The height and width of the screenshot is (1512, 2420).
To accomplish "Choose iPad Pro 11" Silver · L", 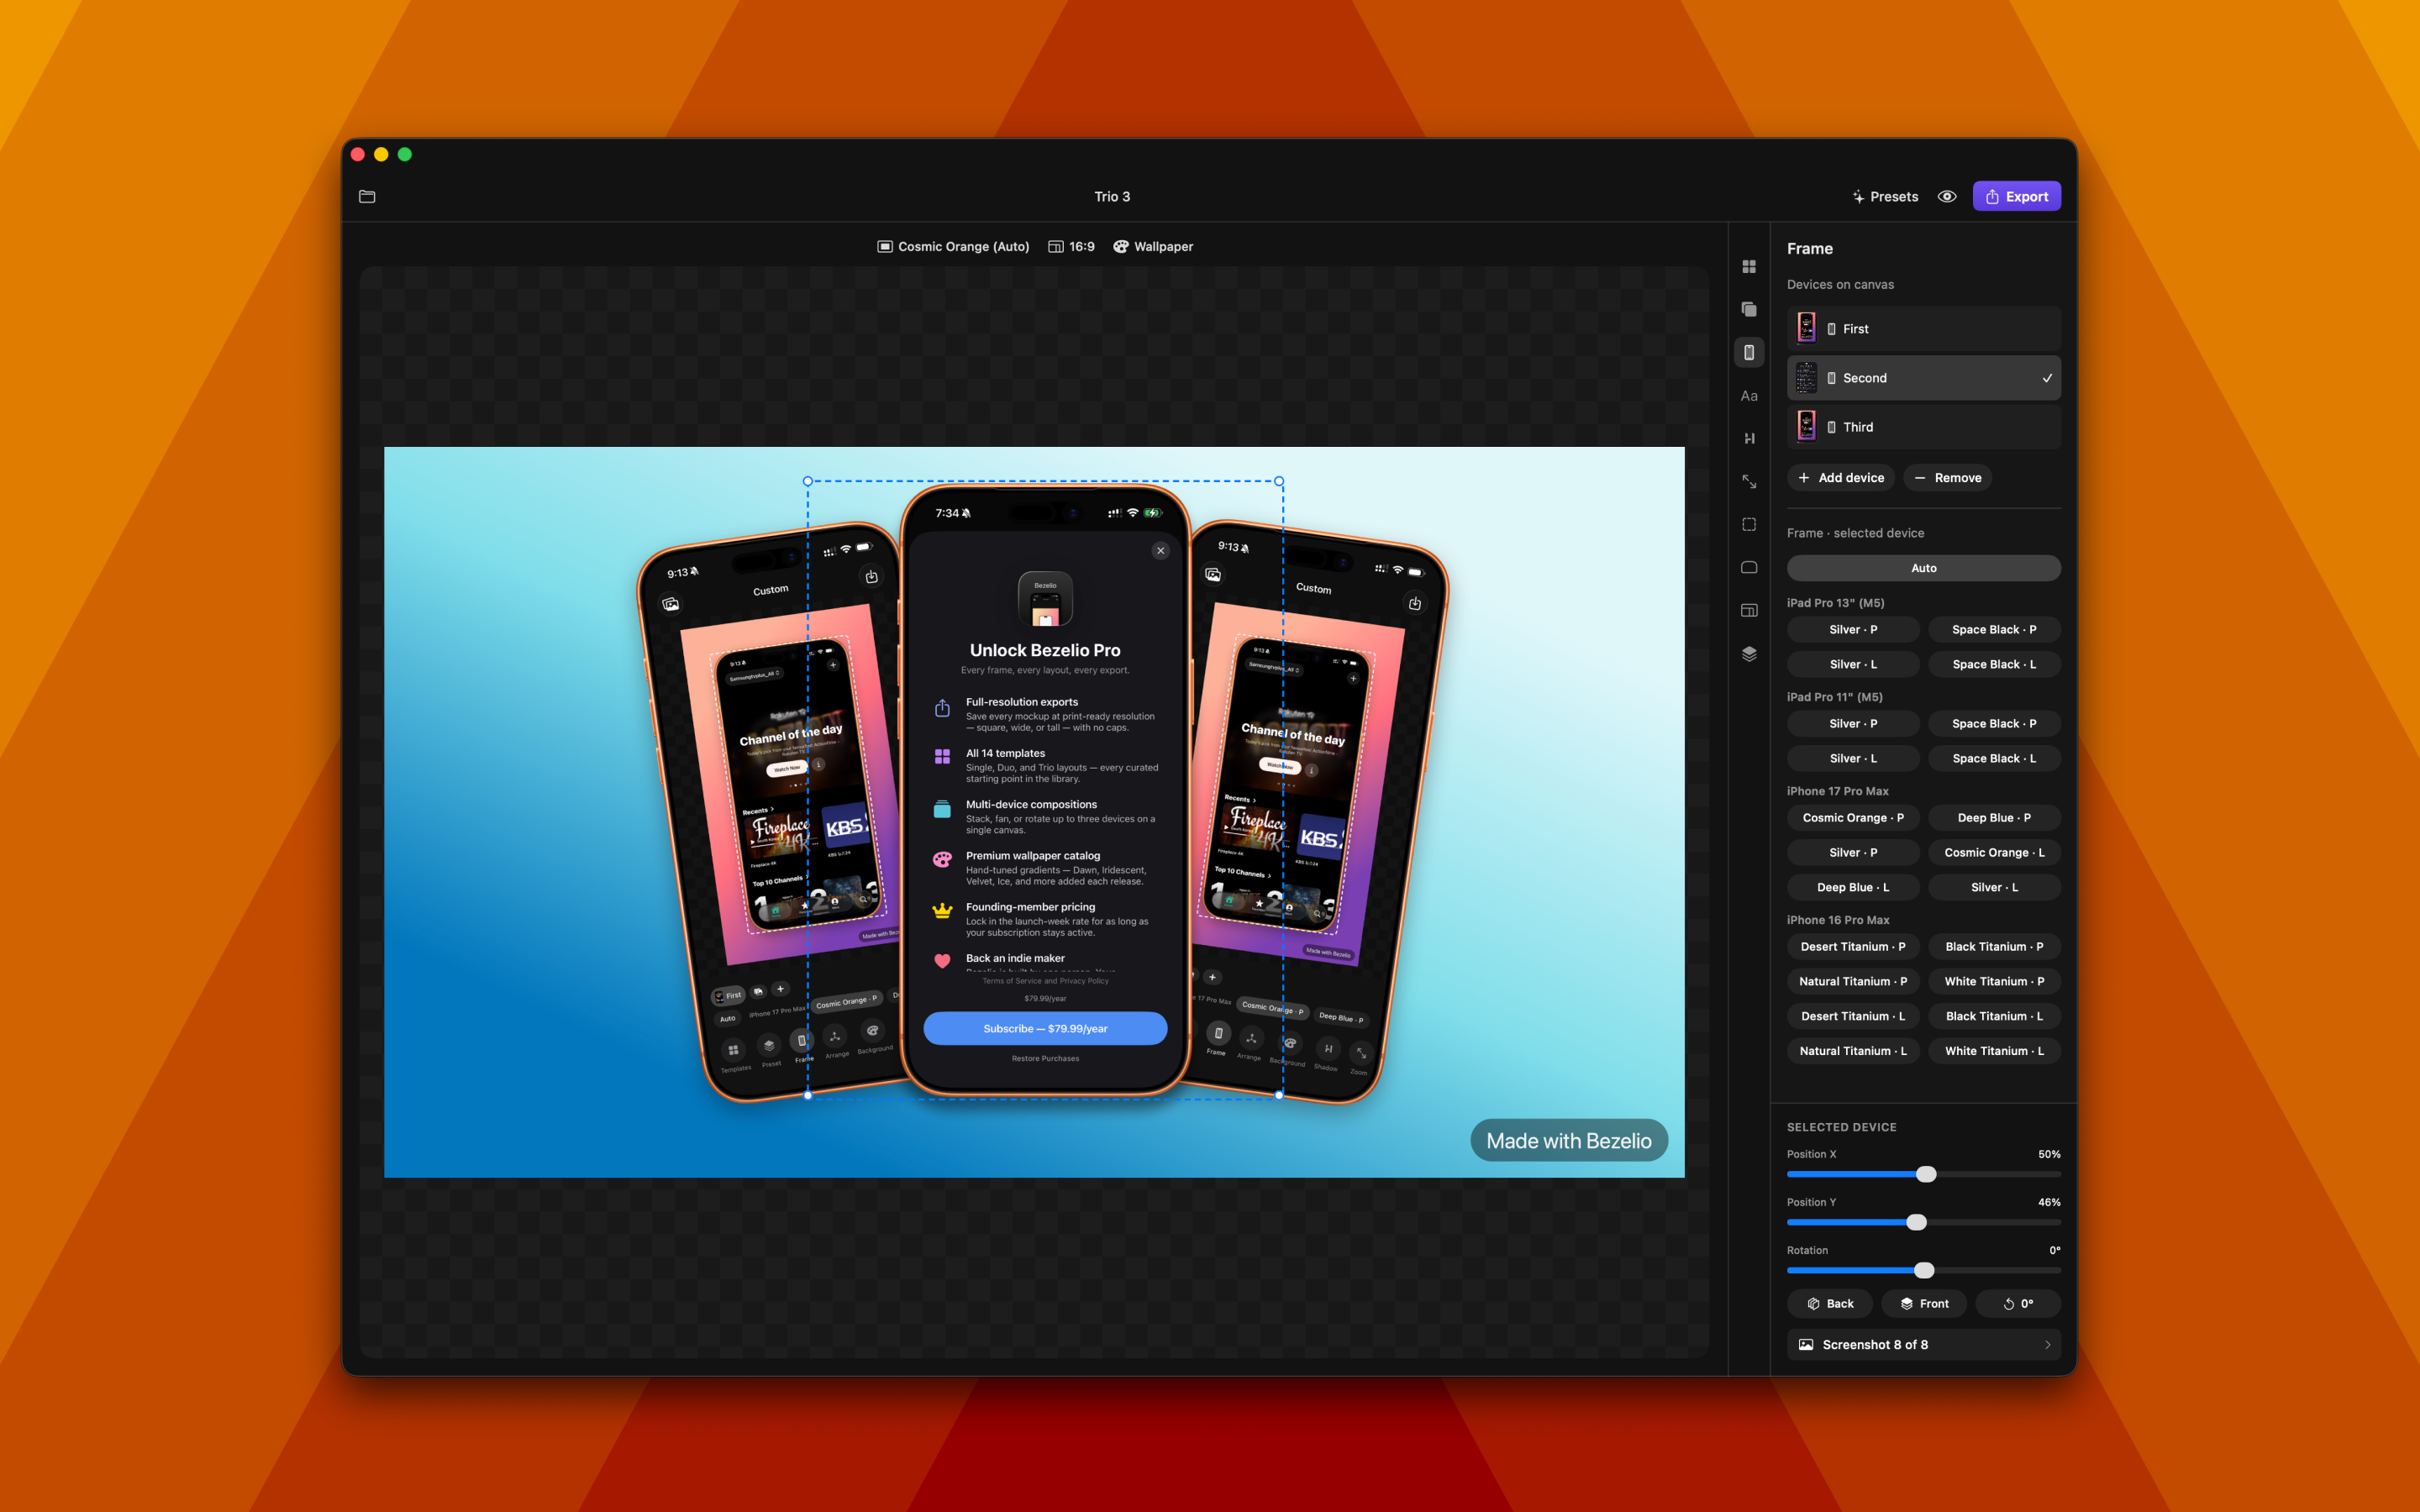I will 1852,759.
